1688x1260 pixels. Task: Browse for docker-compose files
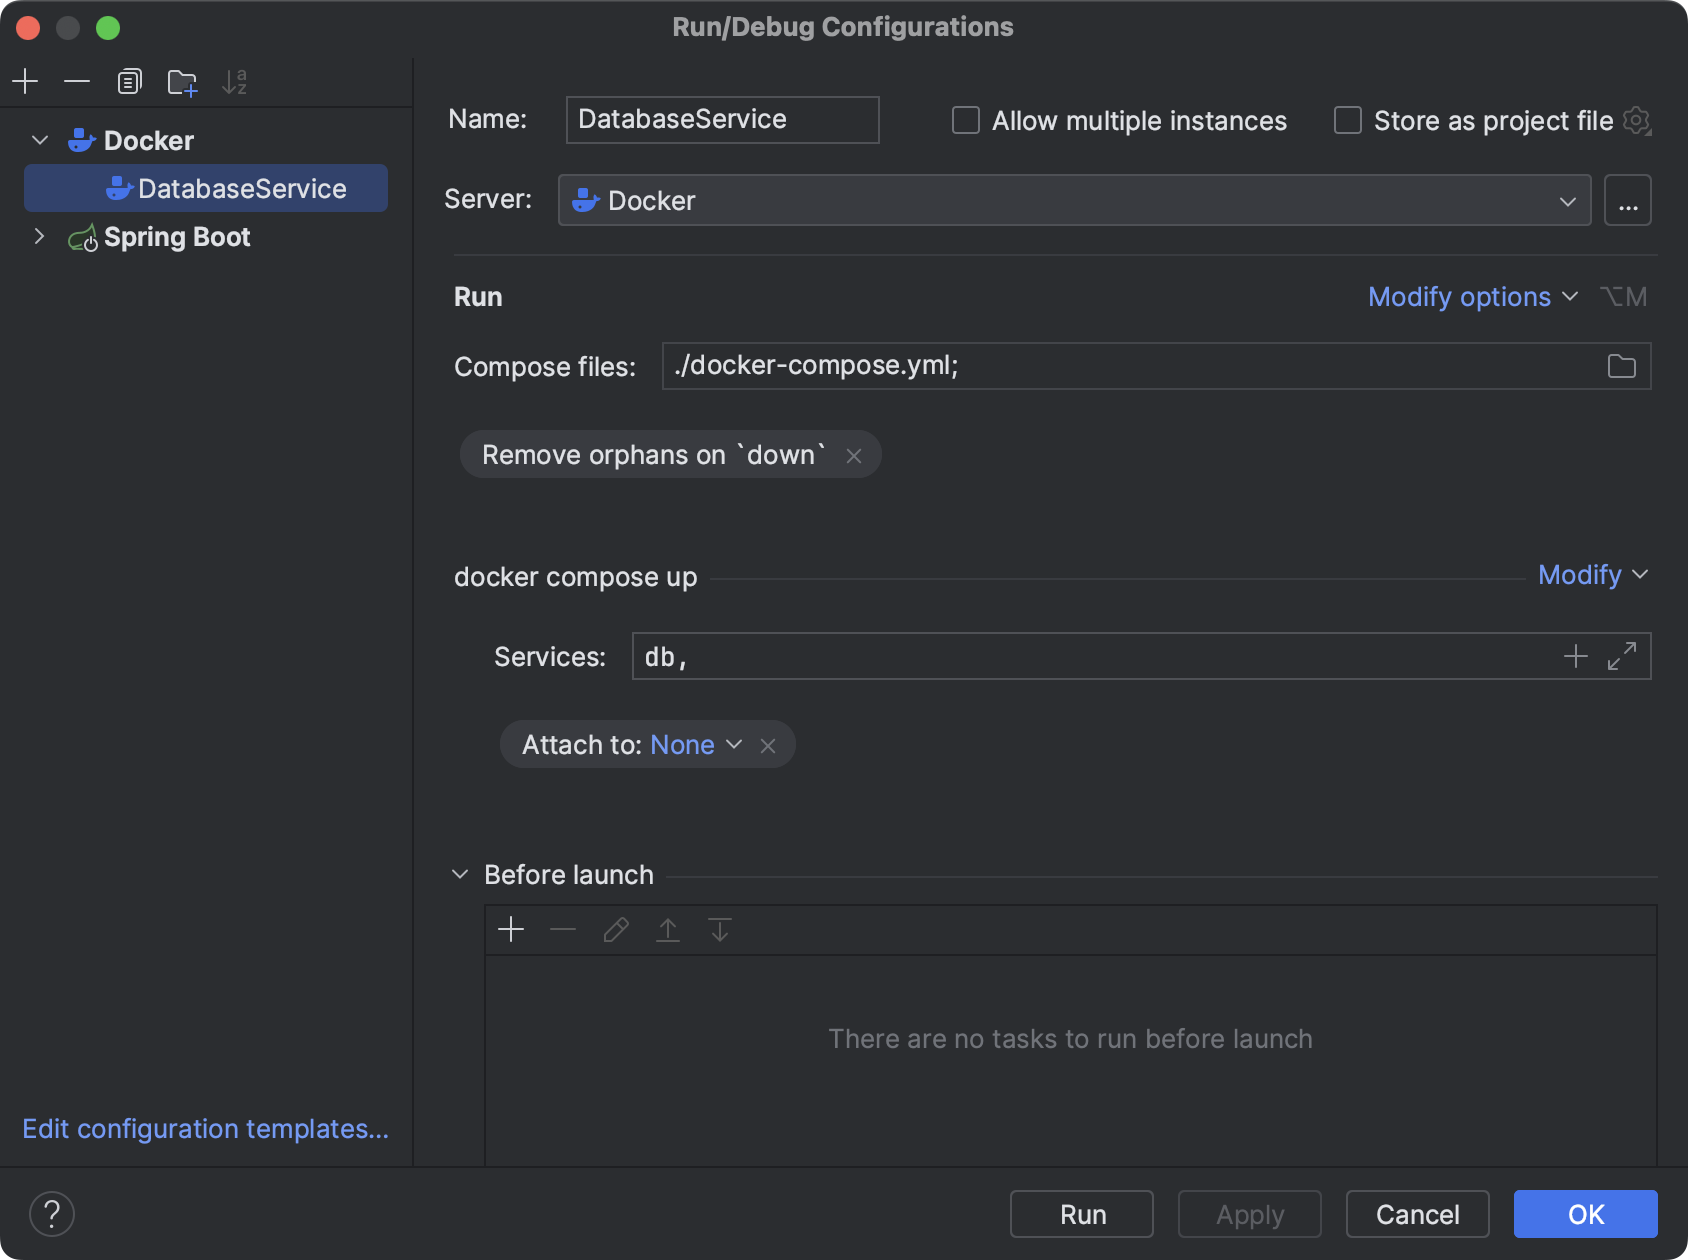pyautogui.click(x=1622, y=366)
